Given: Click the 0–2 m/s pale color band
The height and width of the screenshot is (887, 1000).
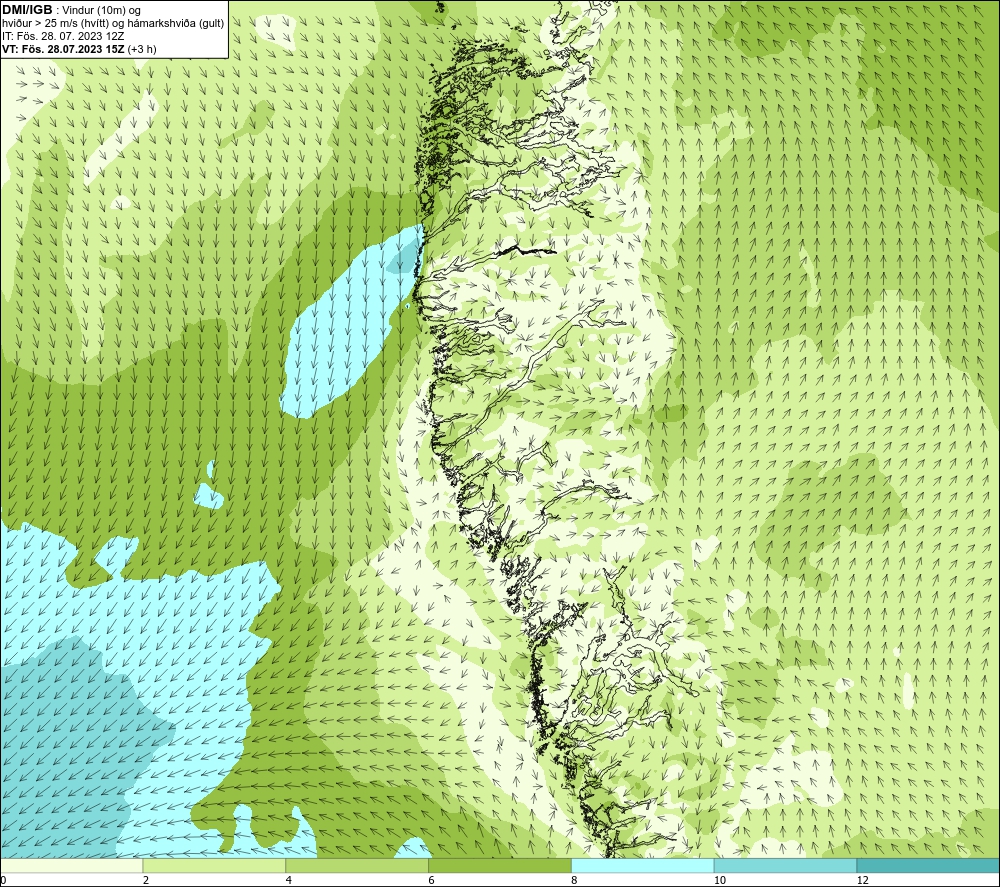Looking at the screenshot, I should [x=71, y=866].
